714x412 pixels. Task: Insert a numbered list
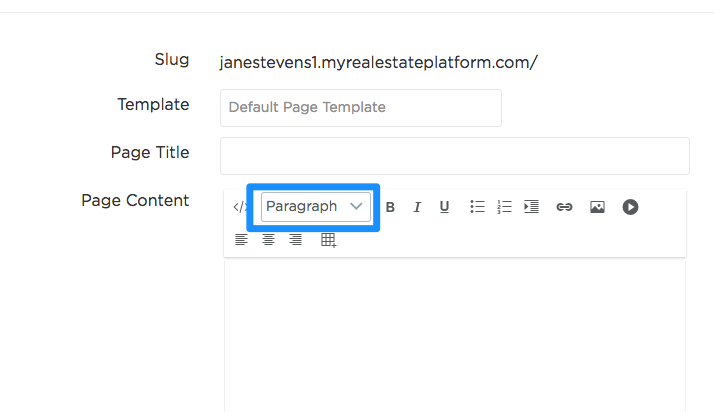click(x=505, y=207)
